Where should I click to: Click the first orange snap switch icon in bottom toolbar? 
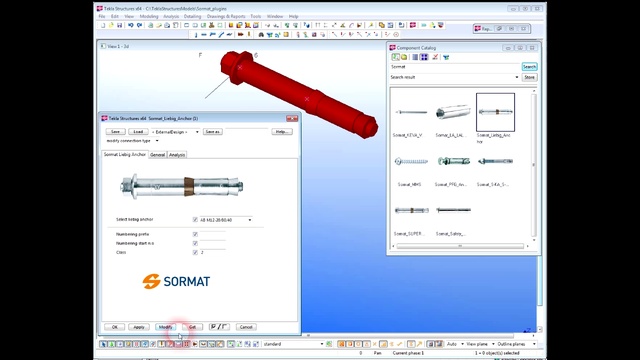coord(341,344)
